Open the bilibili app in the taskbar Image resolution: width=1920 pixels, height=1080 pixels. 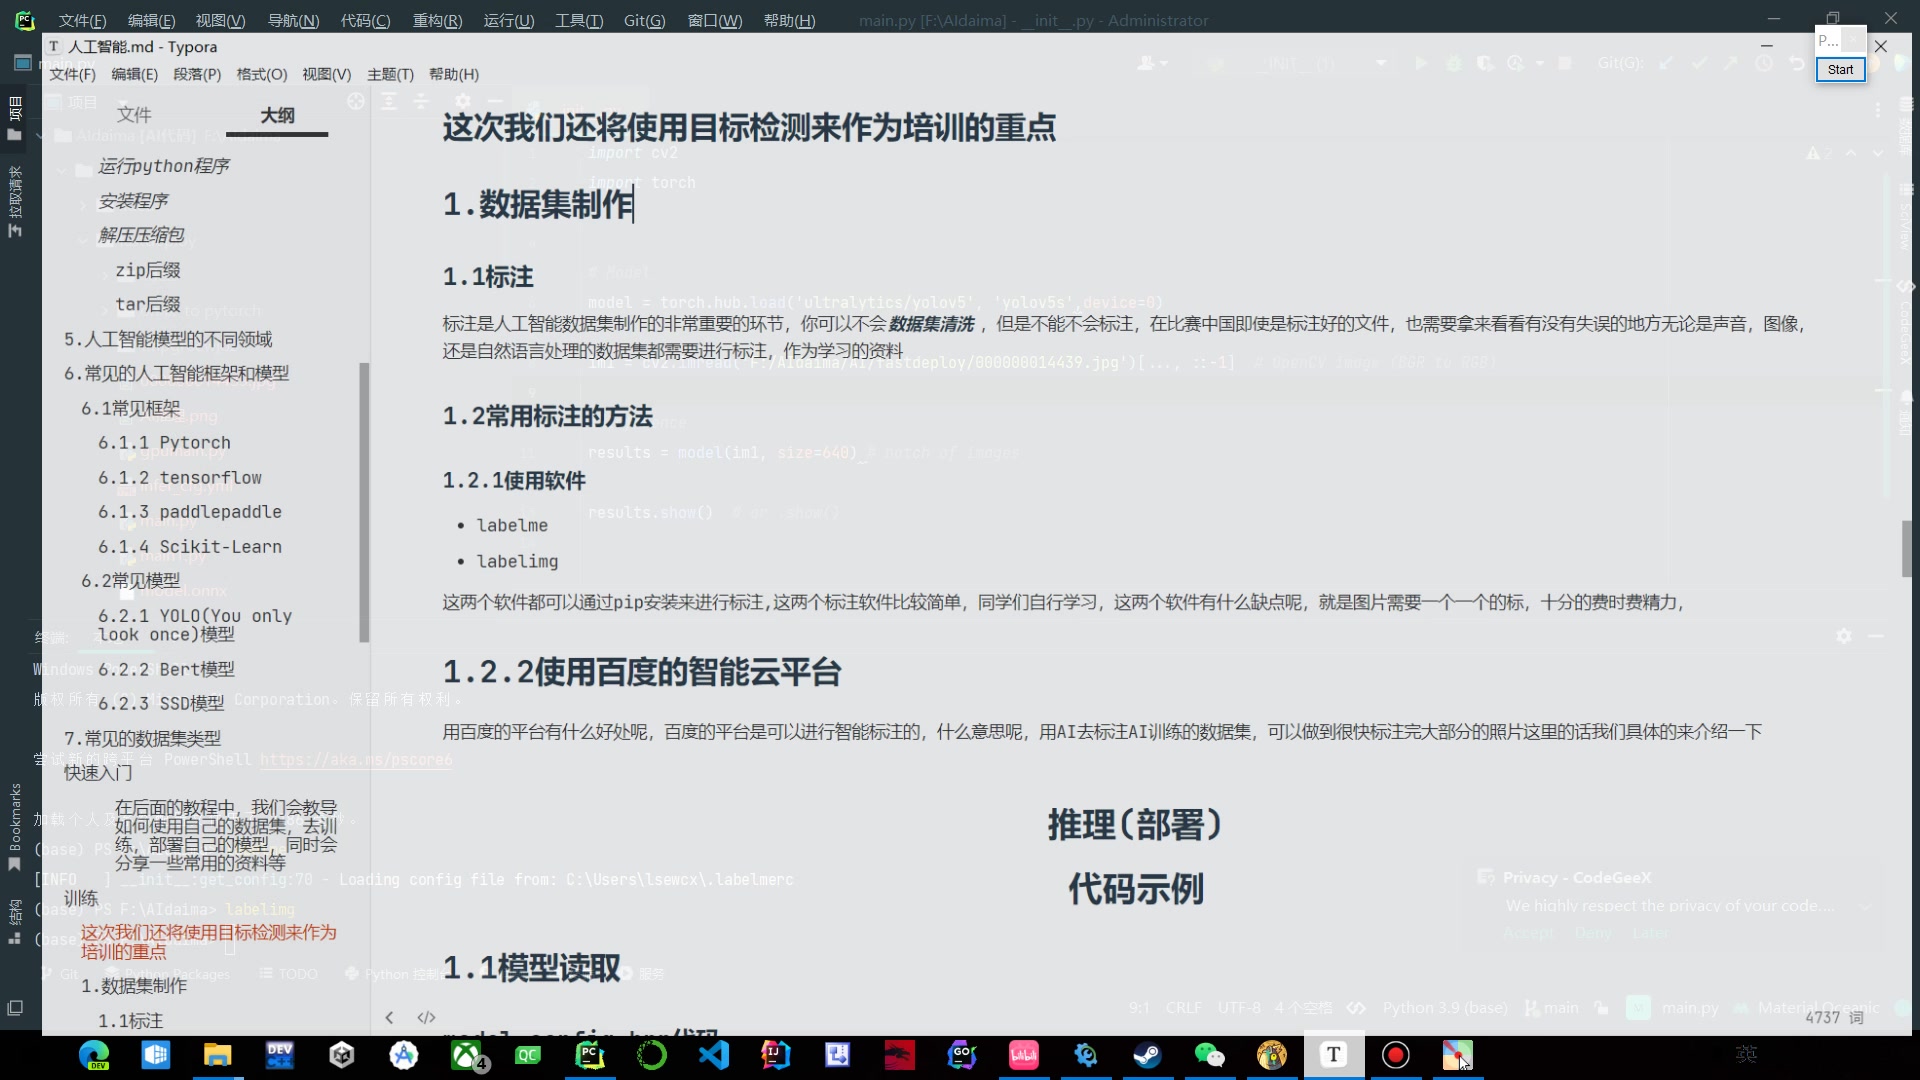click(1024, 1055)
